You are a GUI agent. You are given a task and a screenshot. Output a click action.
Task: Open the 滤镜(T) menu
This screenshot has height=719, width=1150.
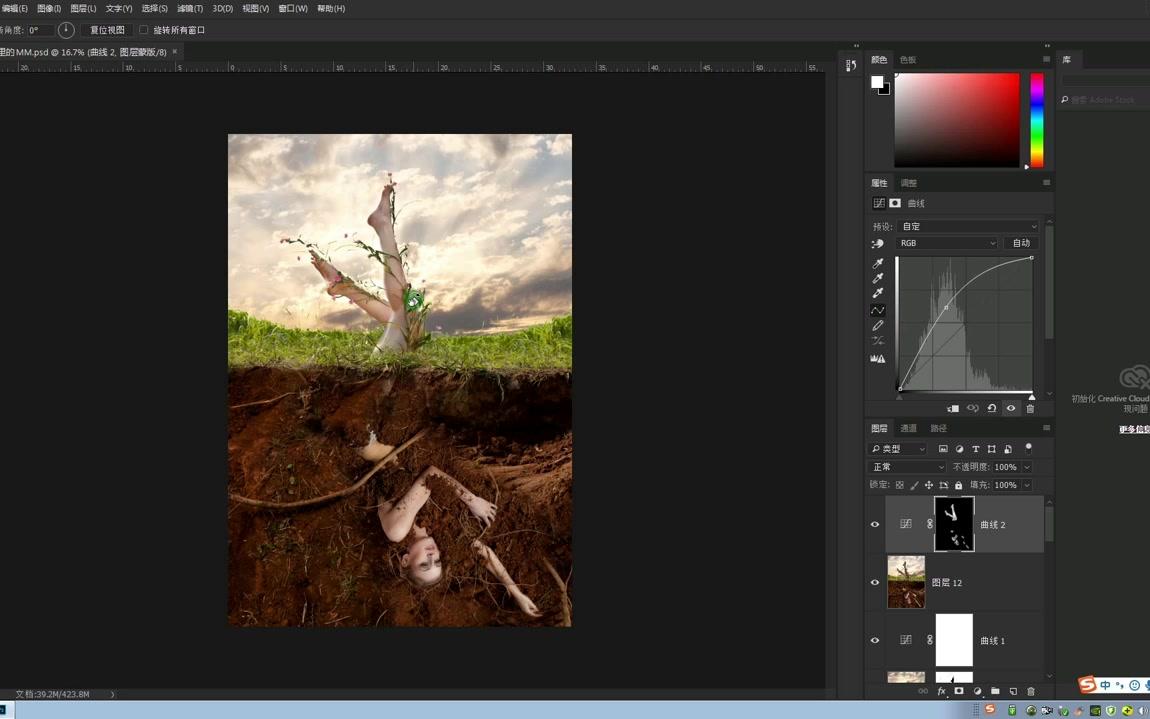[x=190, y=8]
